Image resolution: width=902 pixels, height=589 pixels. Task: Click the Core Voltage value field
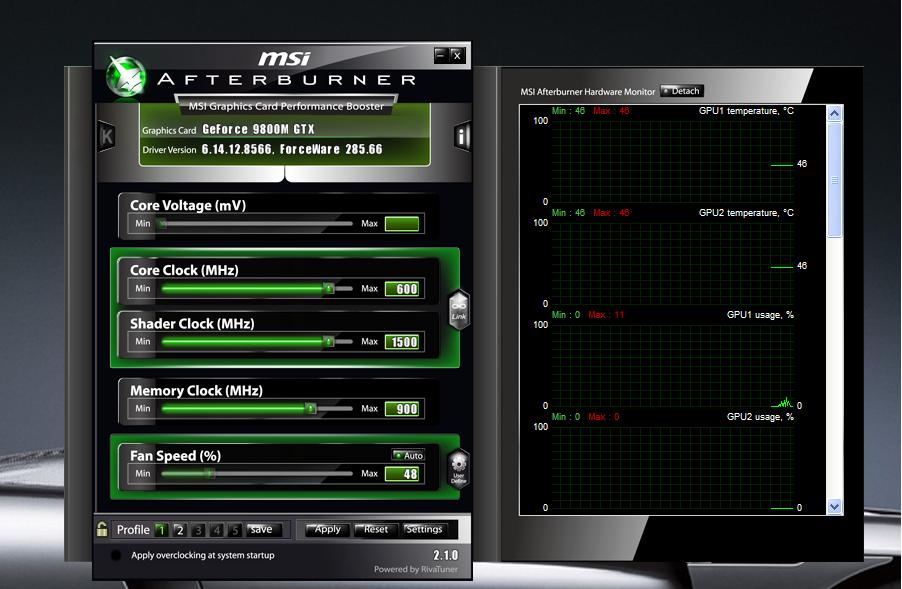[402, 224]
